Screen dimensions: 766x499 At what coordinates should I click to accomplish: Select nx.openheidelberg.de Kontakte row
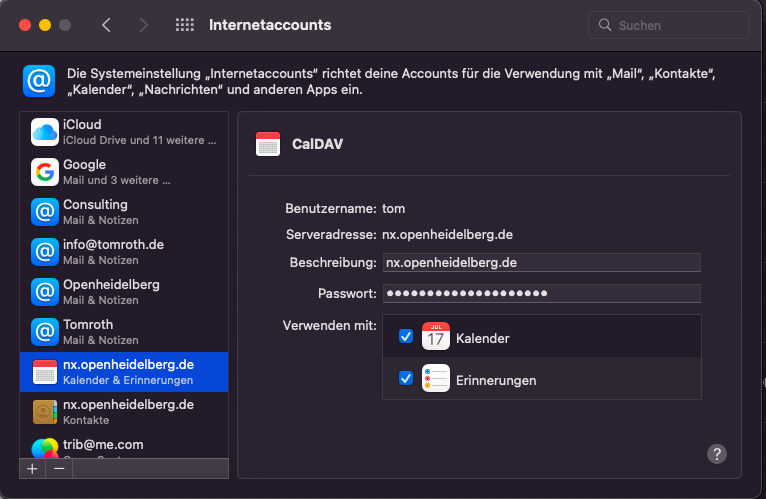click(x=124, y=412)
